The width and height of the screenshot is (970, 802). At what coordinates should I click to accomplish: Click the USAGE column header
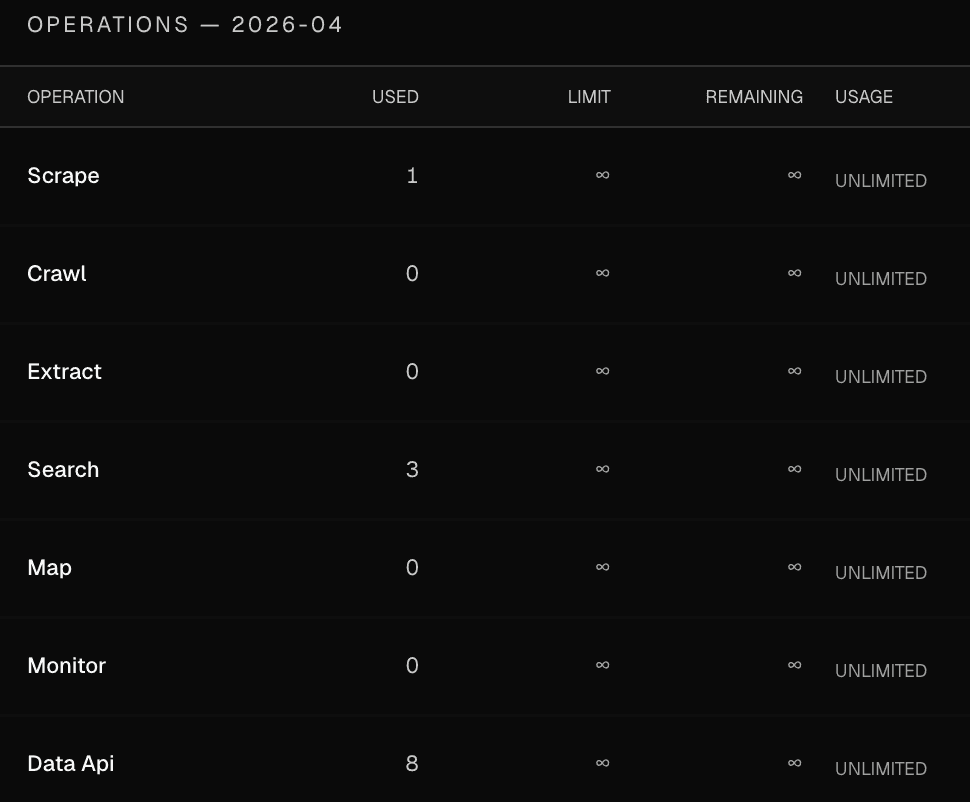[x=864, y=97]
